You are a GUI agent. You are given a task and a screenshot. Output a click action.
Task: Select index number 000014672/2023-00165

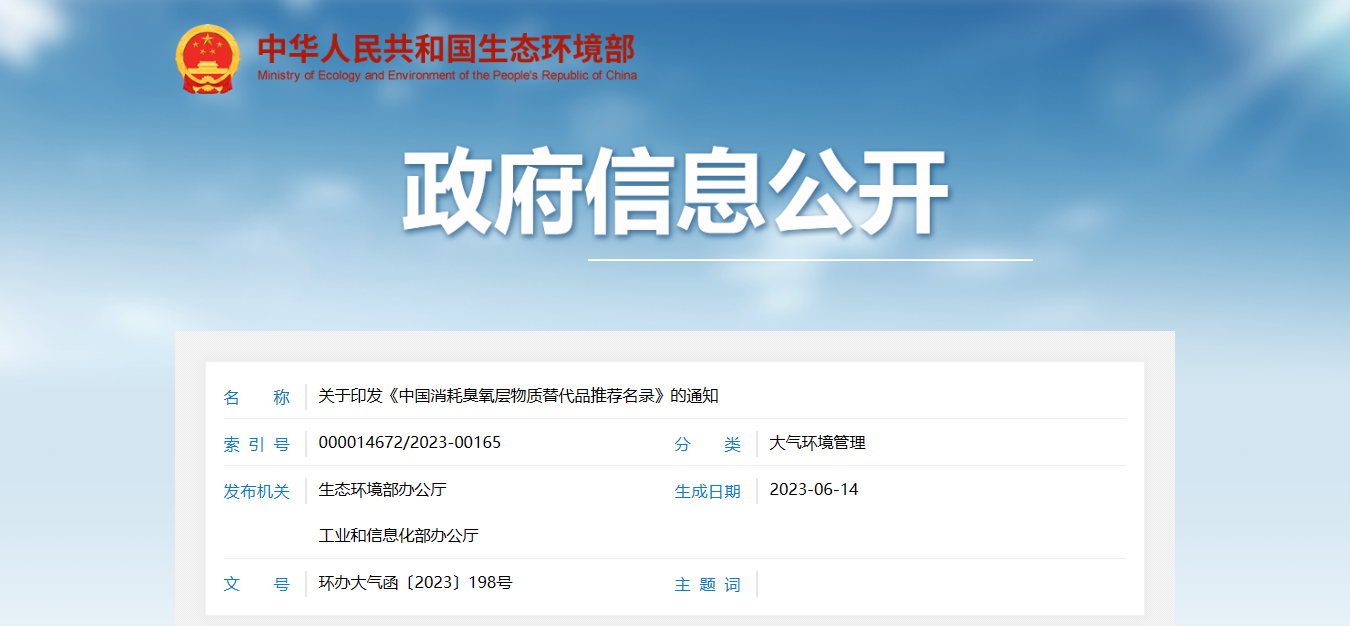(409, 443)
